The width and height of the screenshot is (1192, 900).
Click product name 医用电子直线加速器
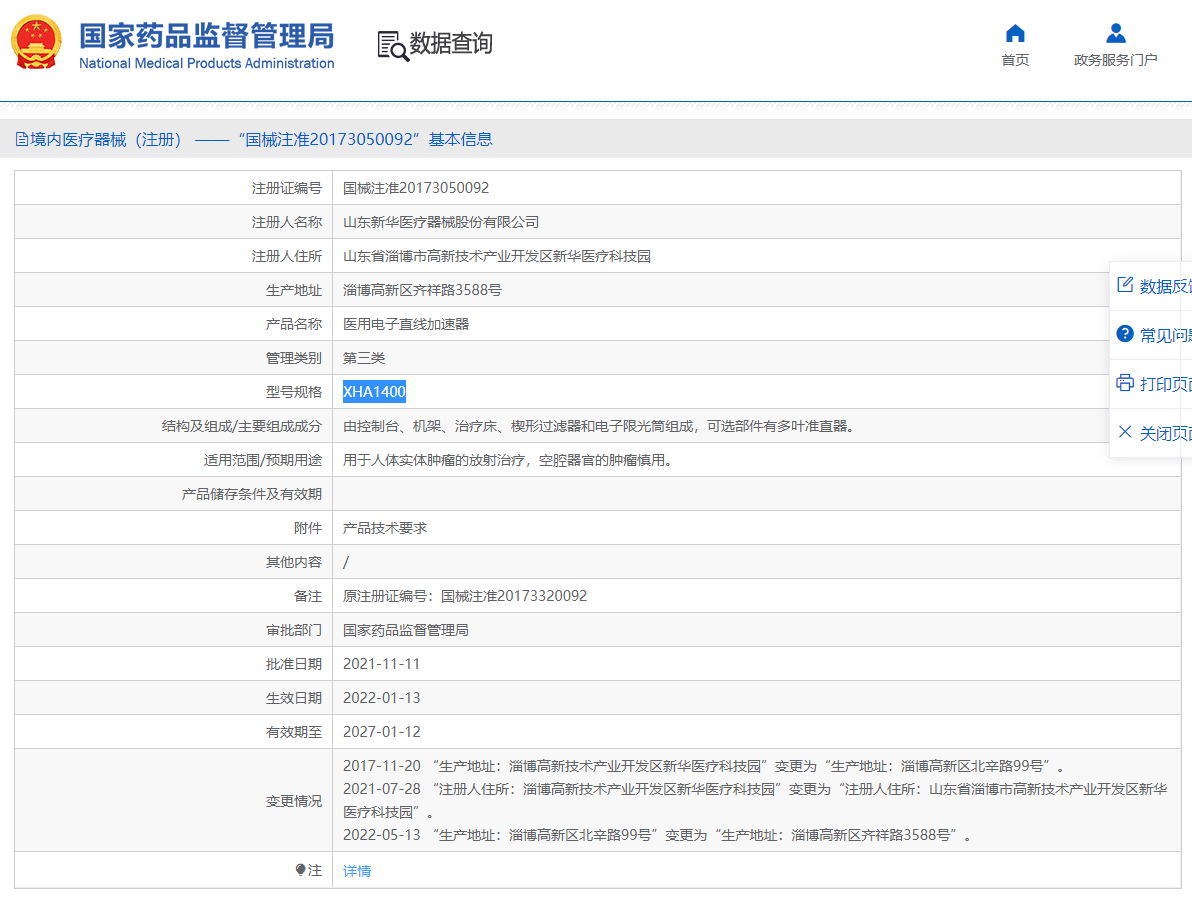coord(406,324)
